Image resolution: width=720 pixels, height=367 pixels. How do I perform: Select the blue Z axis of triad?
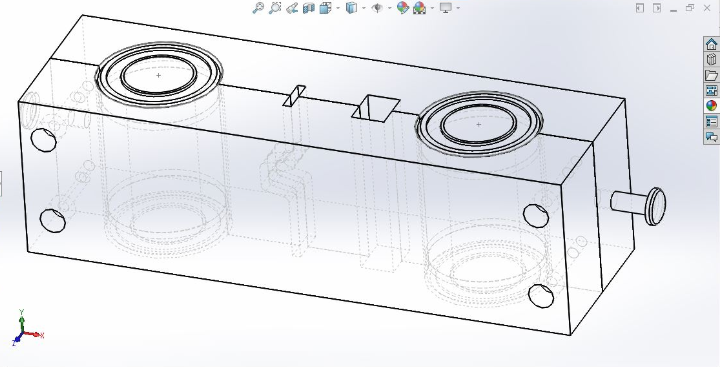coord(17,339)
